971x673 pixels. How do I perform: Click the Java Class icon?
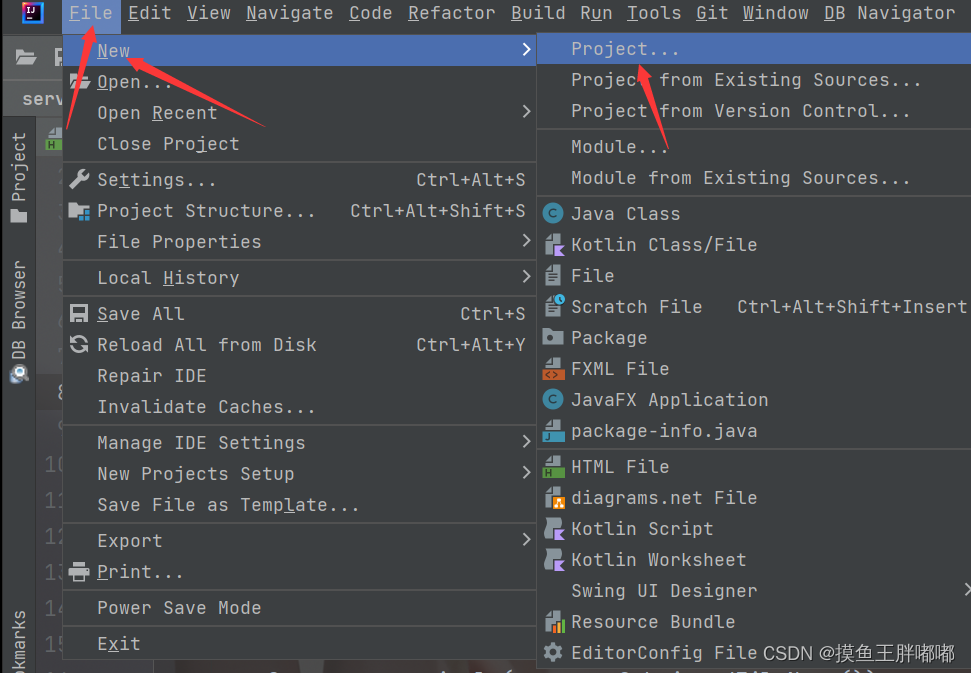point(553,214)
